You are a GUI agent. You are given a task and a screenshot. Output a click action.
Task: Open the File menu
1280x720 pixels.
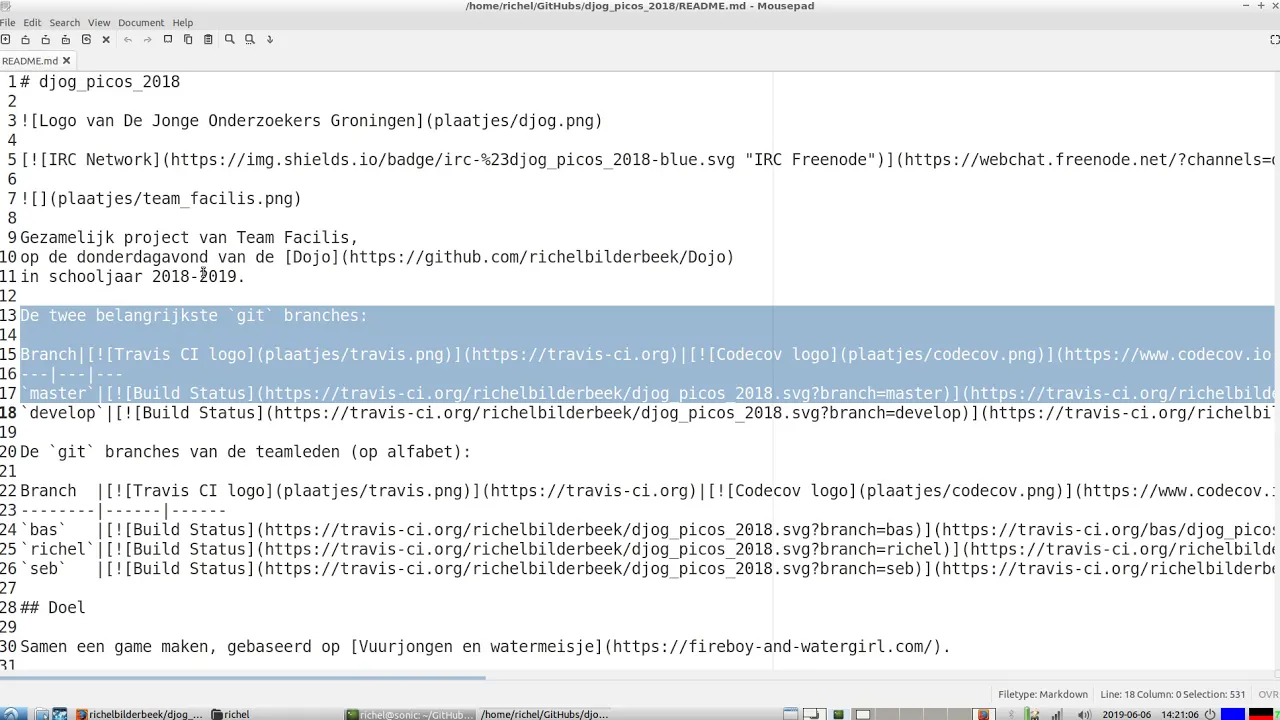[7, 22]
